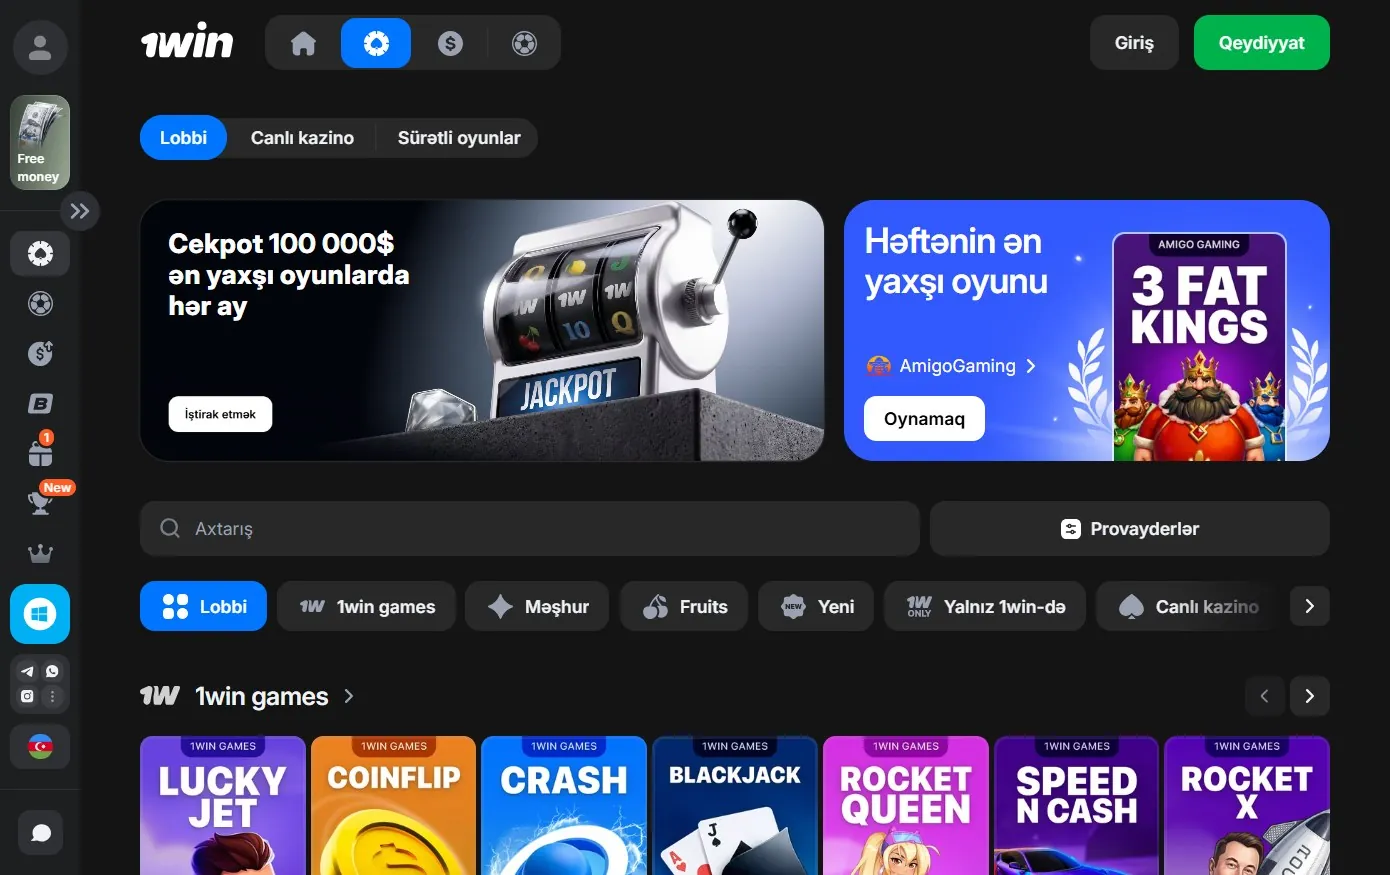Click the Giriş login button
This screenshot has width=1390, height=875.
pyautogui.click(x=1134, y=43)
